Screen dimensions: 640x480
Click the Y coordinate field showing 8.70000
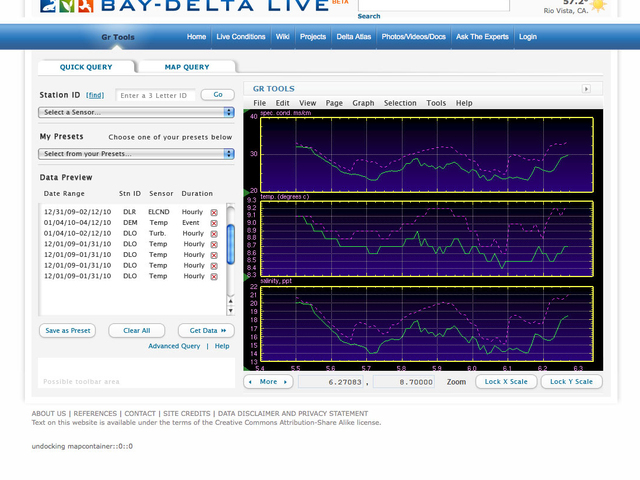(x=404, y=382)
